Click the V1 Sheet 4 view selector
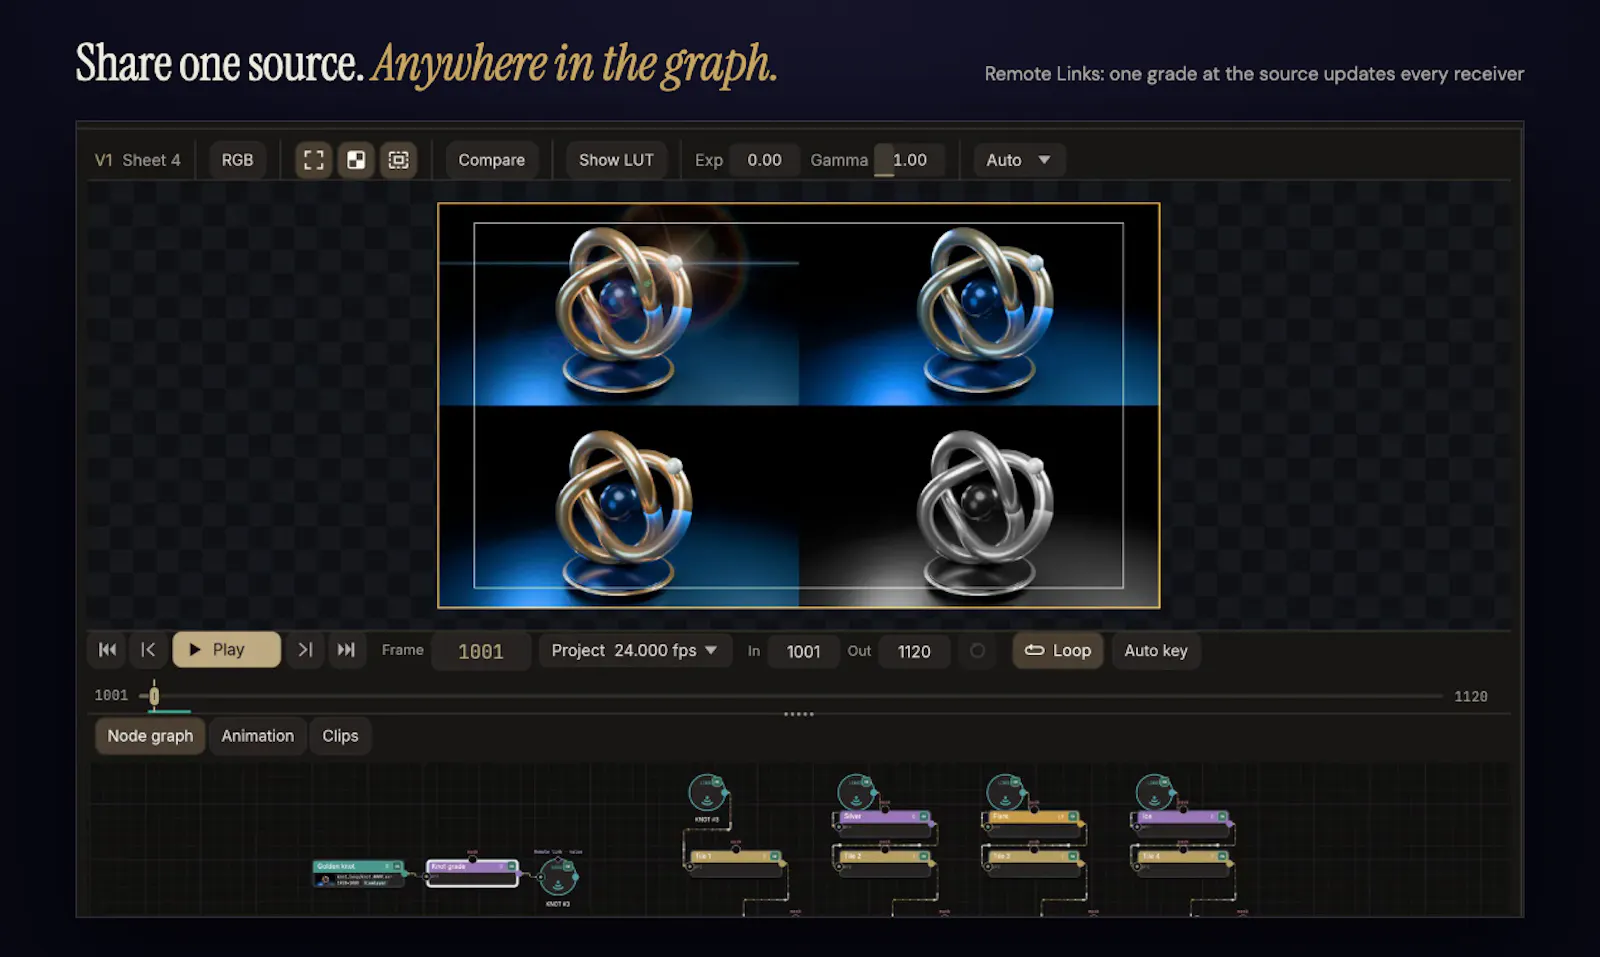The height and width of the screenshot is (957, 1600). [138, 160]
